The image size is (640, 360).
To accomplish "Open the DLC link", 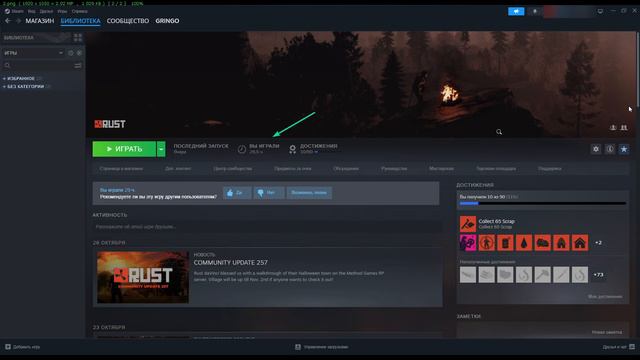I will tap(178, 169).
